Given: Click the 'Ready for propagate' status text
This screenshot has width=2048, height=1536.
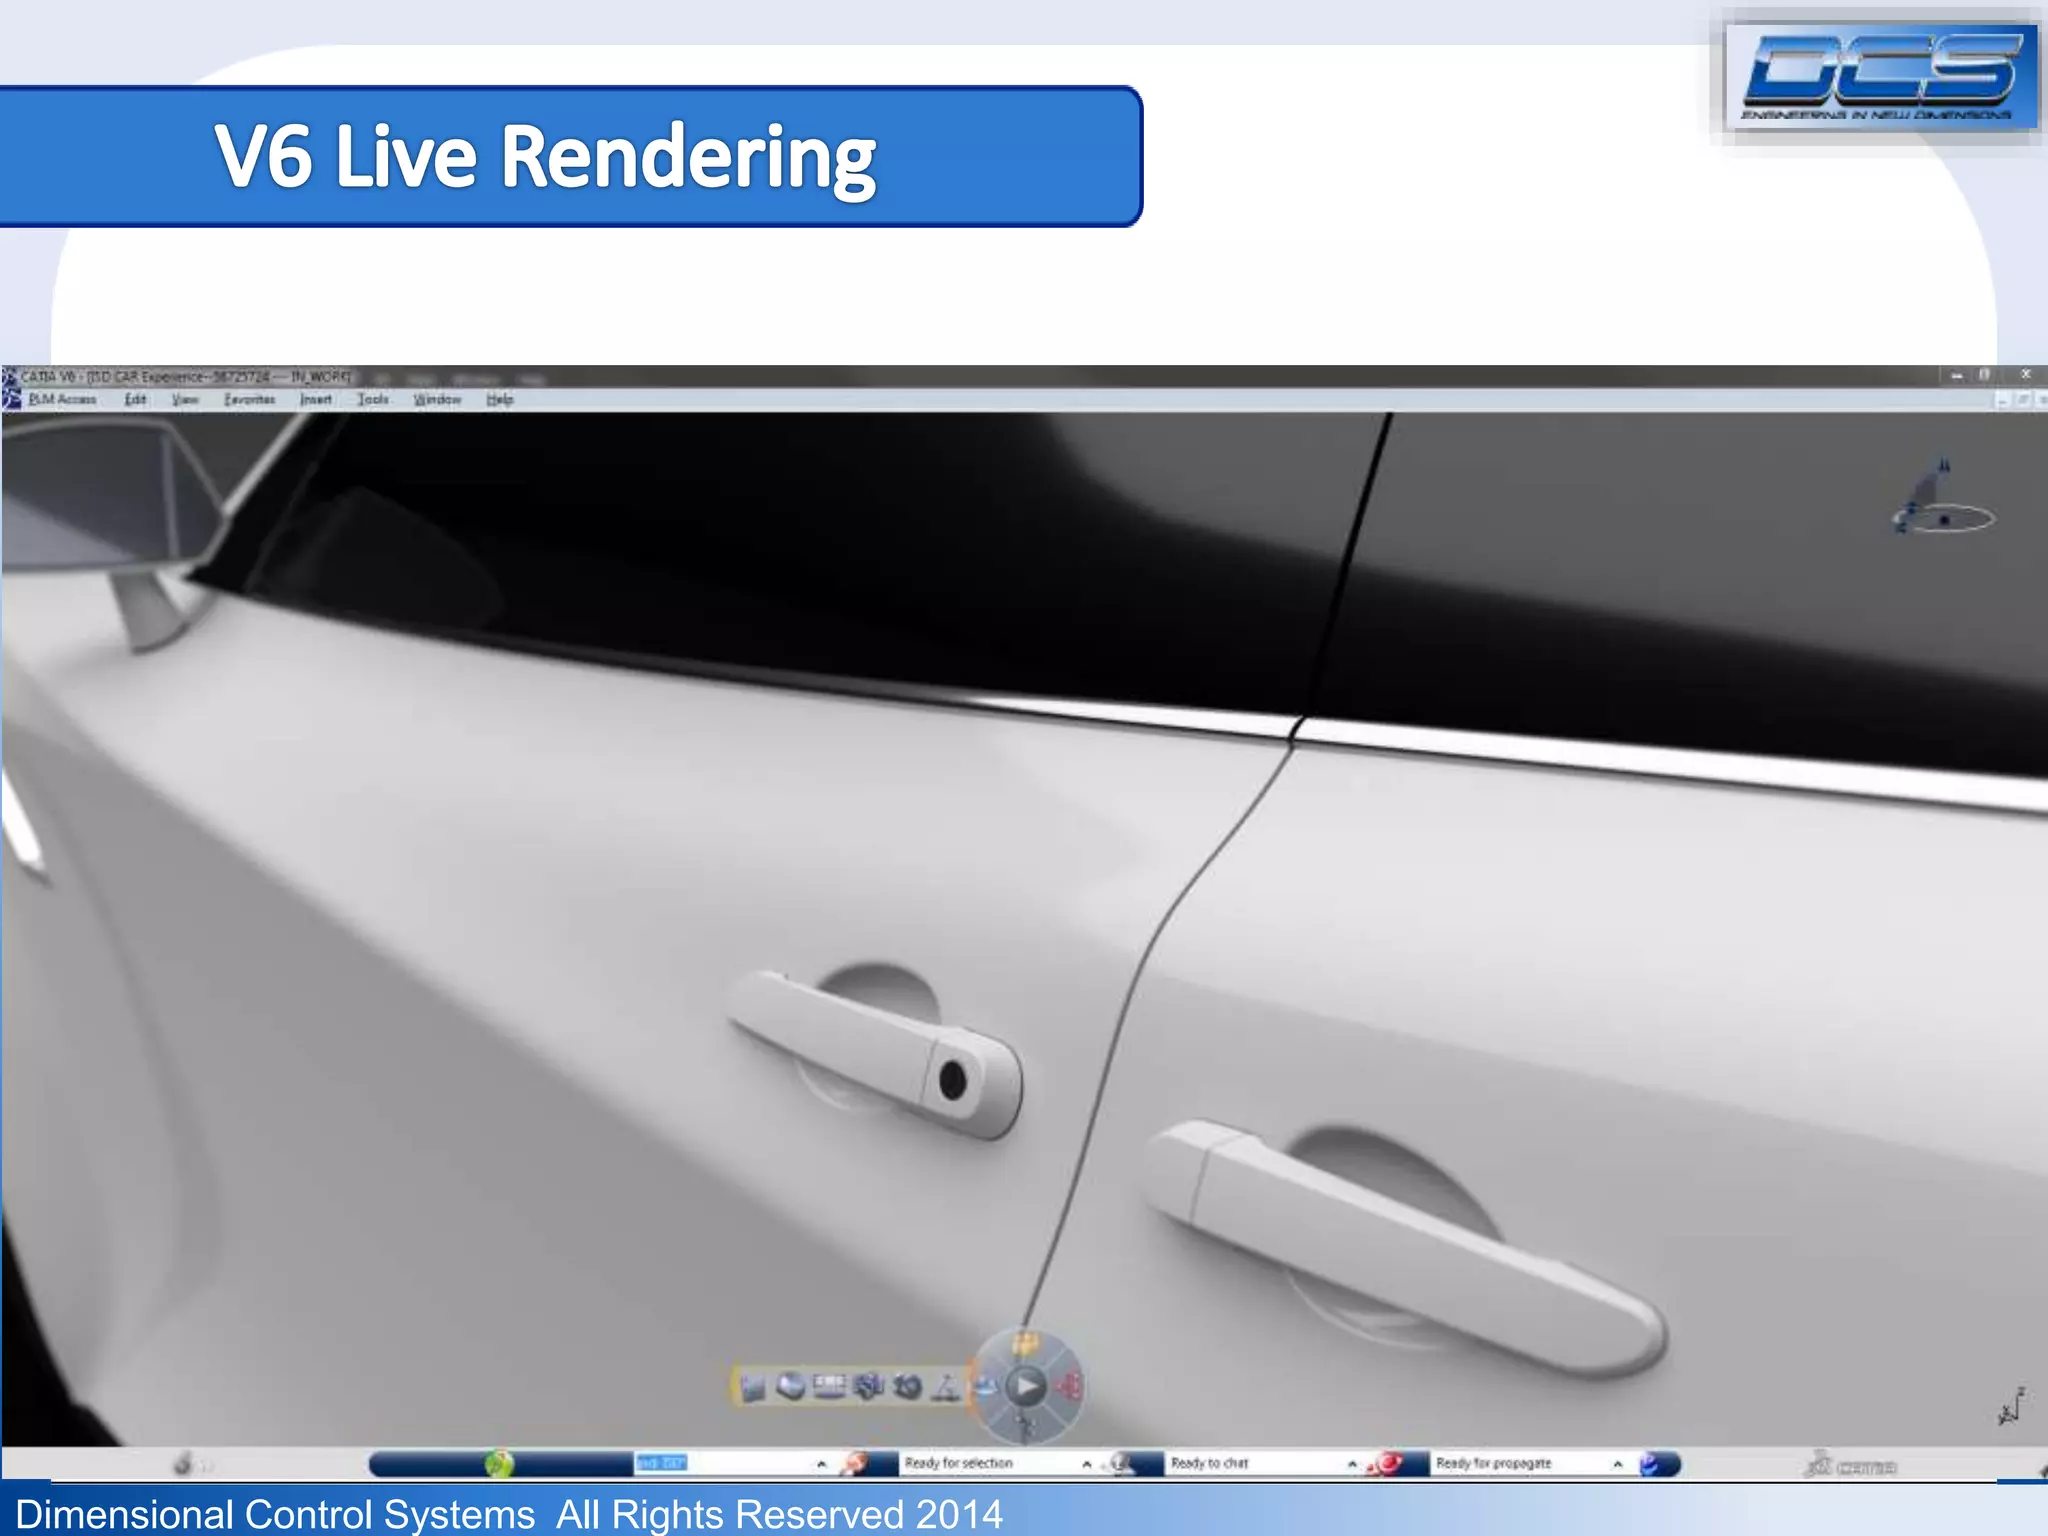Looking at the screenshot, I should click(x=1493, y=1463).
